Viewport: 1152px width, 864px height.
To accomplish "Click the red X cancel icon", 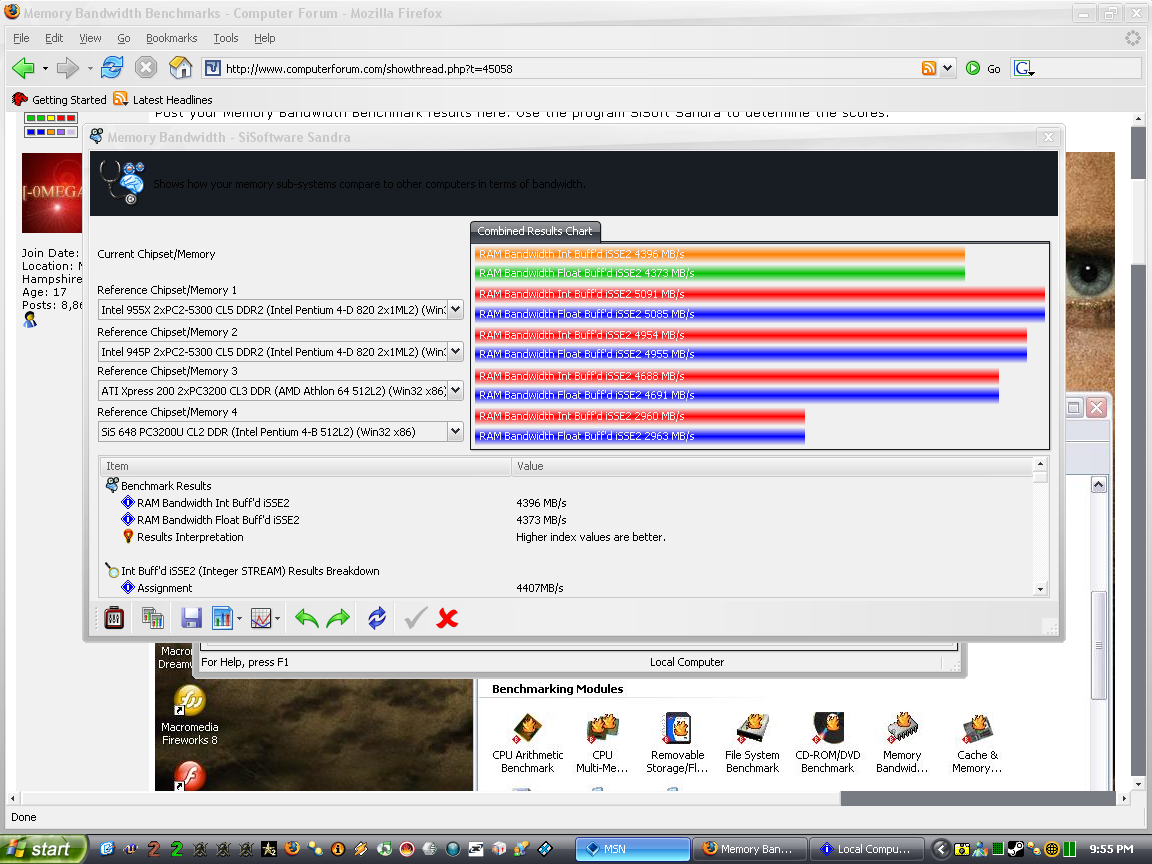I will (x=448, y=618).
